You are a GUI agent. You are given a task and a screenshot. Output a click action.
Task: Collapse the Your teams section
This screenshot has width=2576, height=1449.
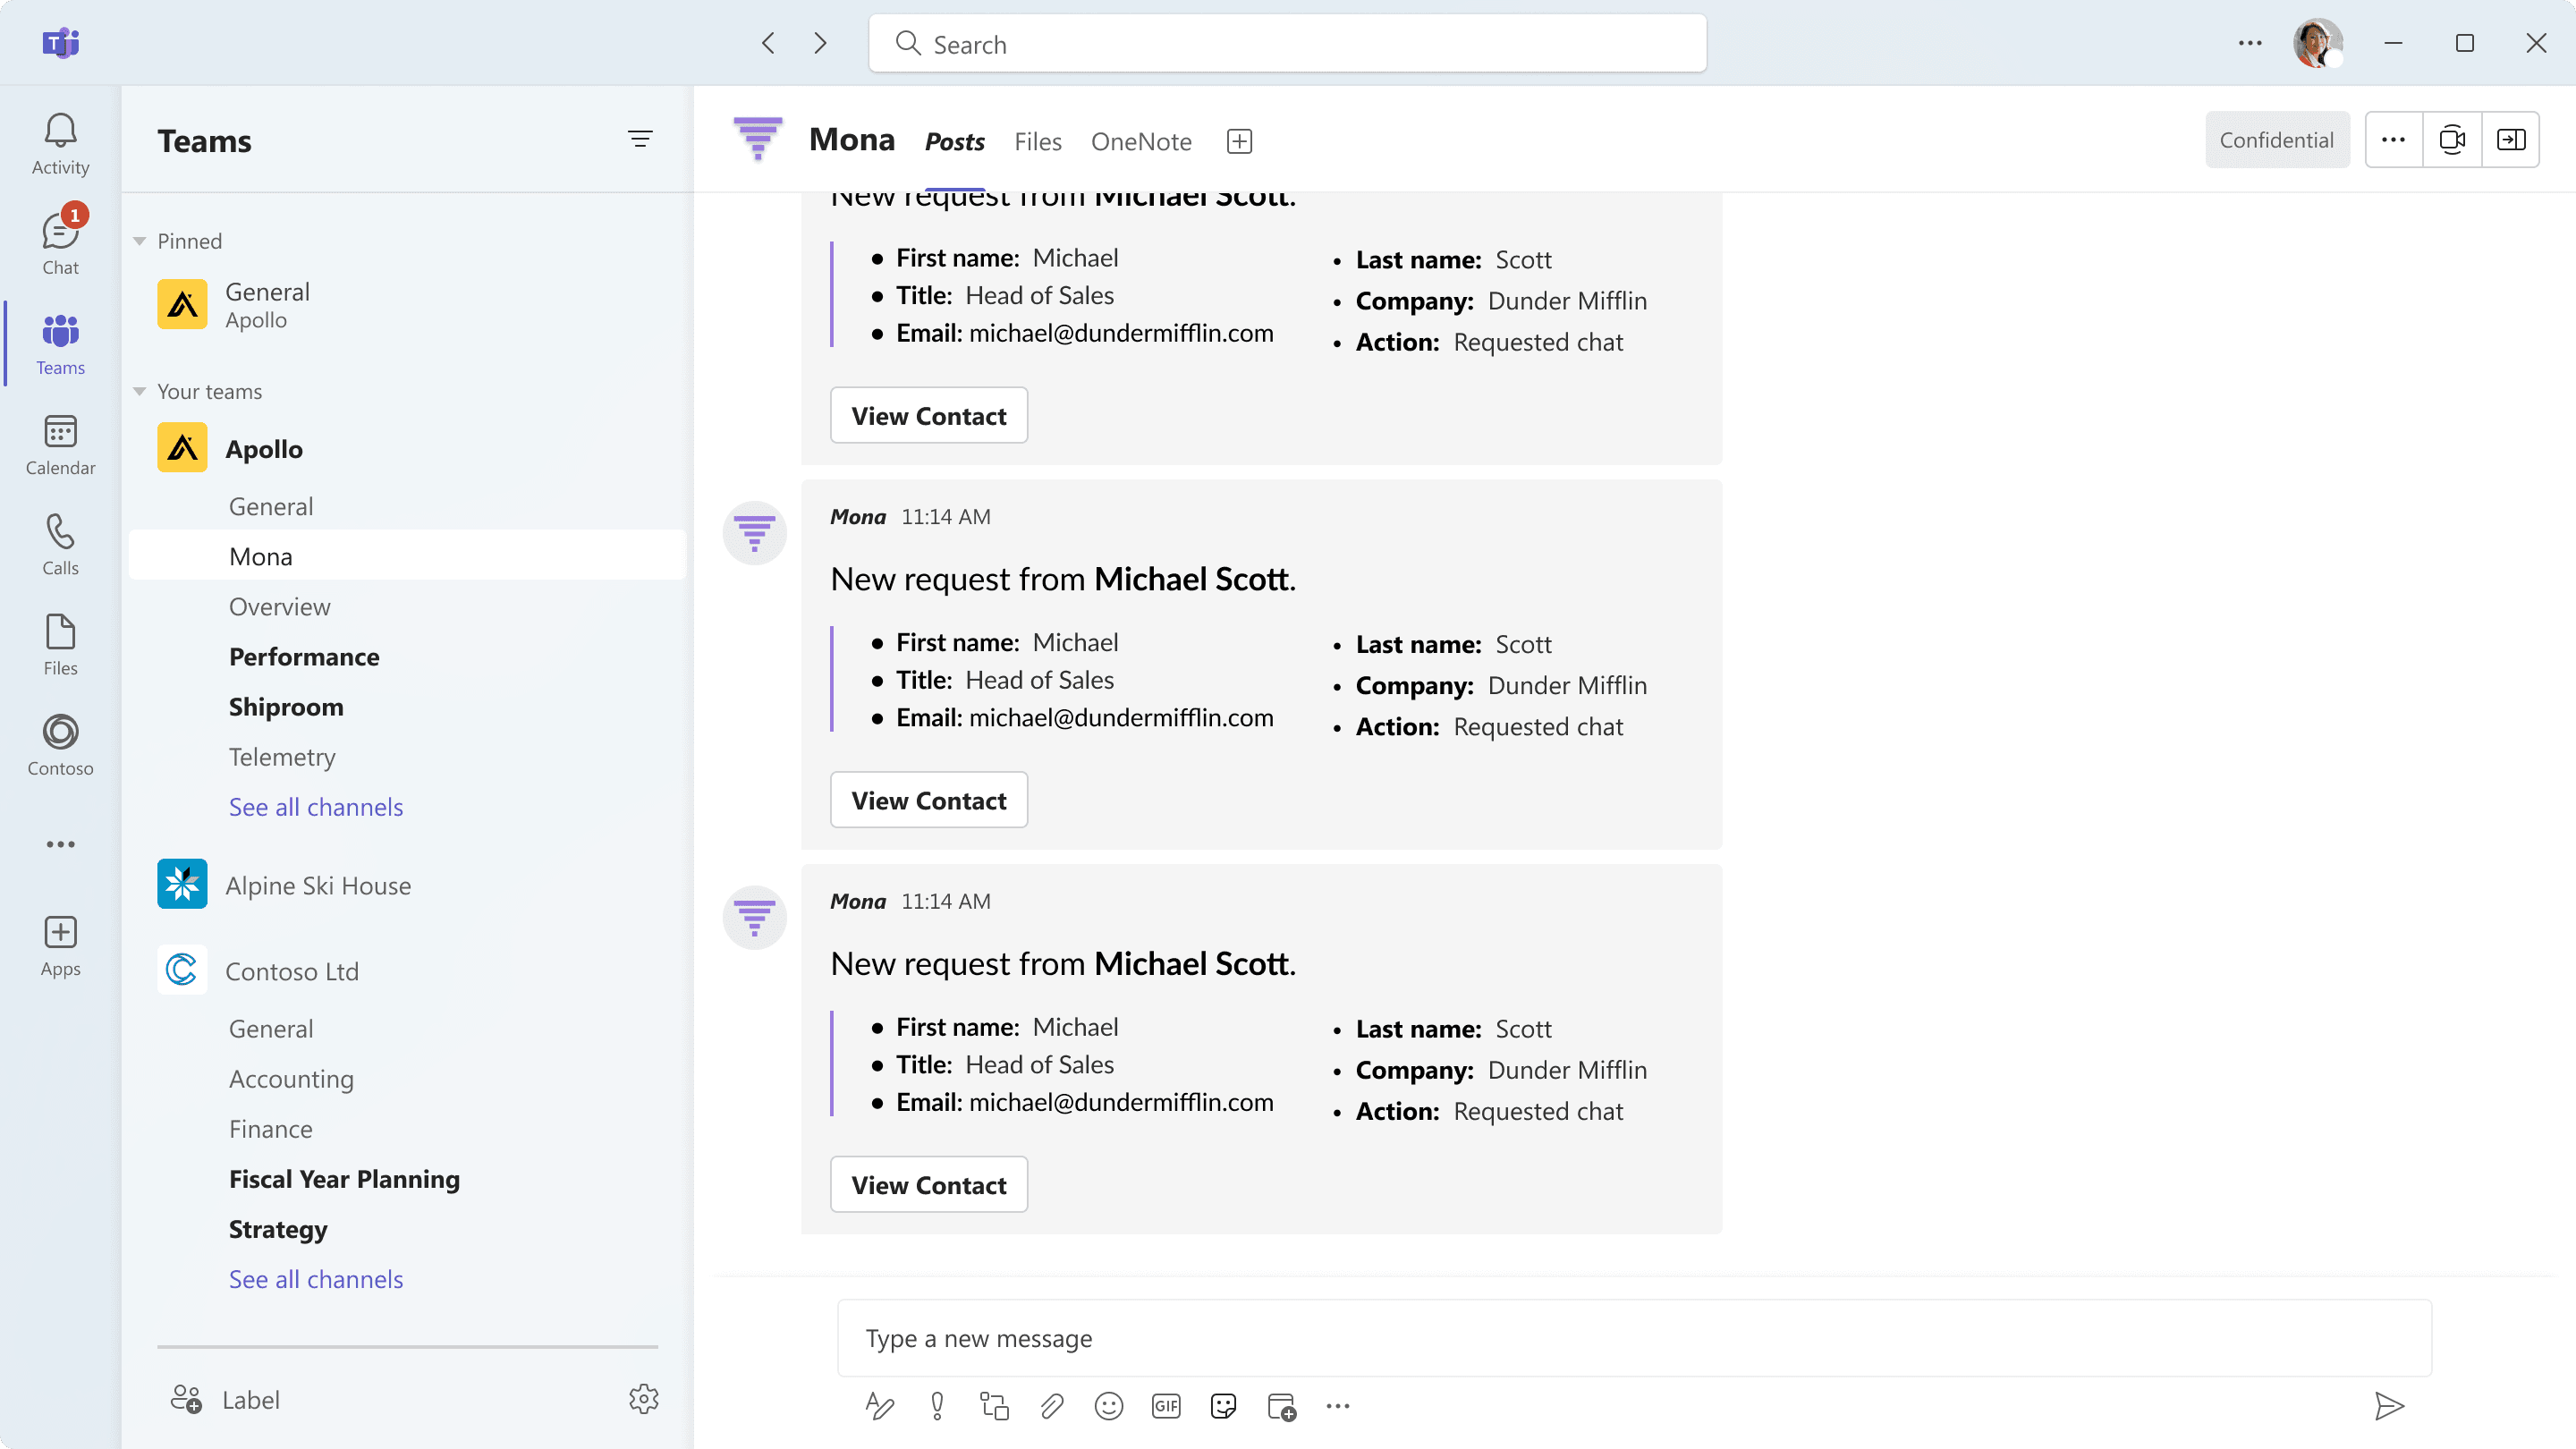[x=140, y=391]
